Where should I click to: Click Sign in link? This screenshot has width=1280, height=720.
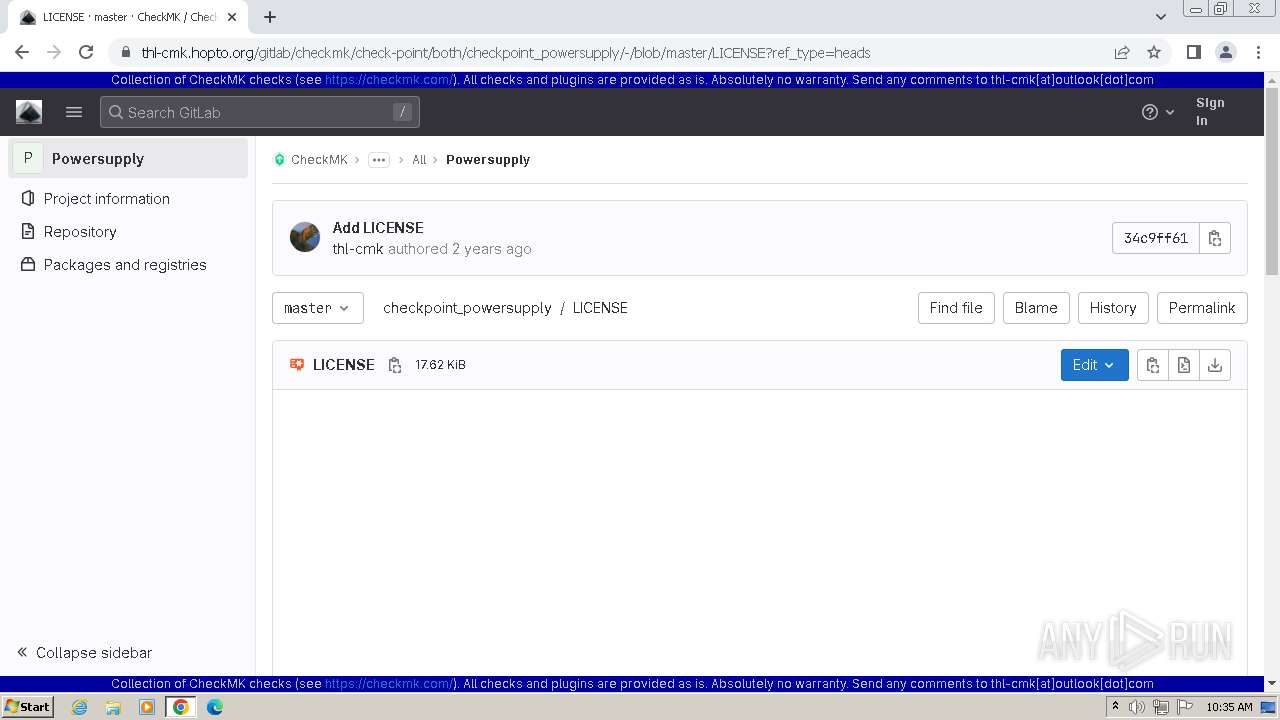click(1210, 112)
